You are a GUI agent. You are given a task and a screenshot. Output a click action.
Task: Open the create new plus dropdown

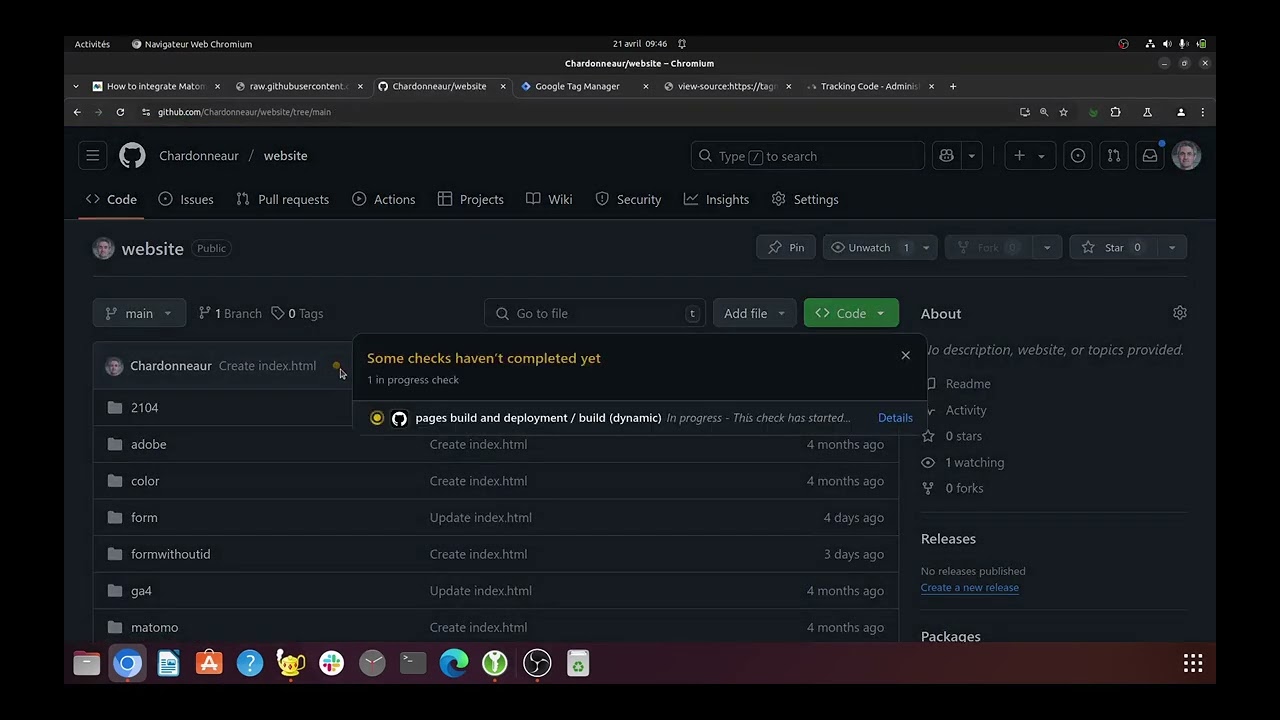tap(1029, 156)
